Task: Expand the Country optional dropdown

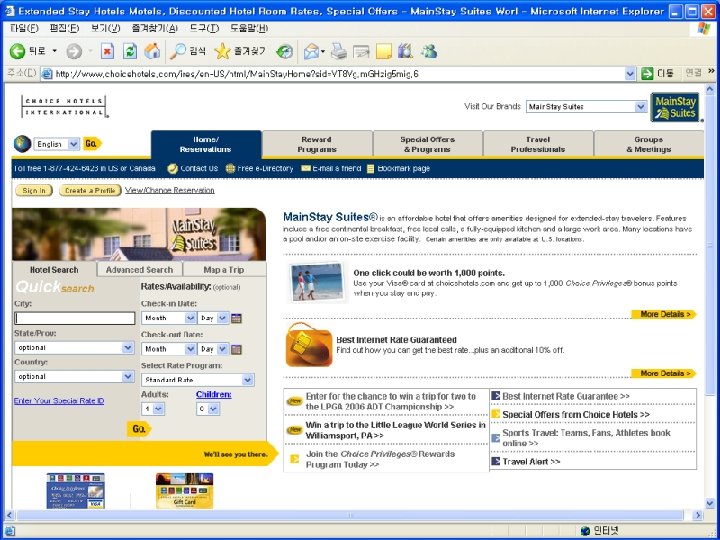Action: click(x=74, y=377)
